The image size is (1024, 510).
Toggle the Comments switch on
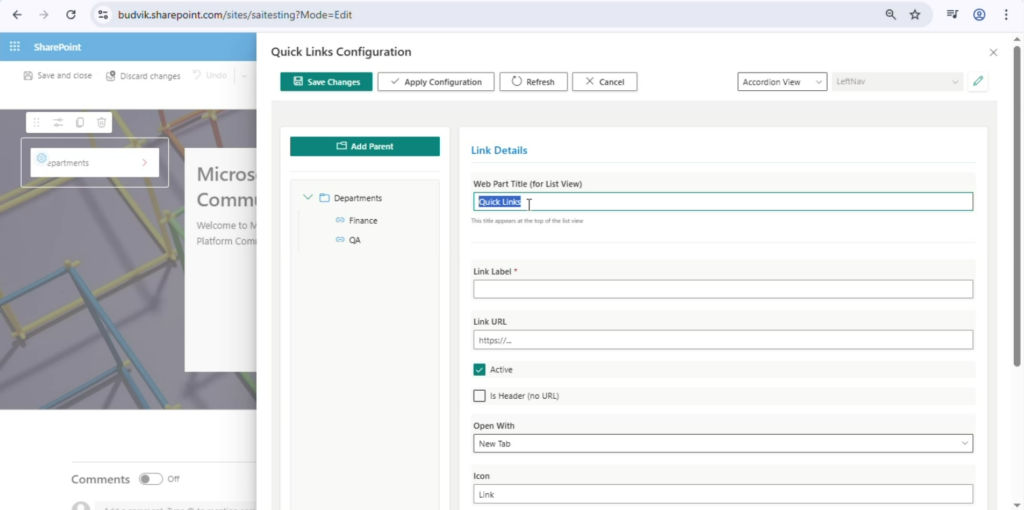pyautogui.click(x=150, y=479)
